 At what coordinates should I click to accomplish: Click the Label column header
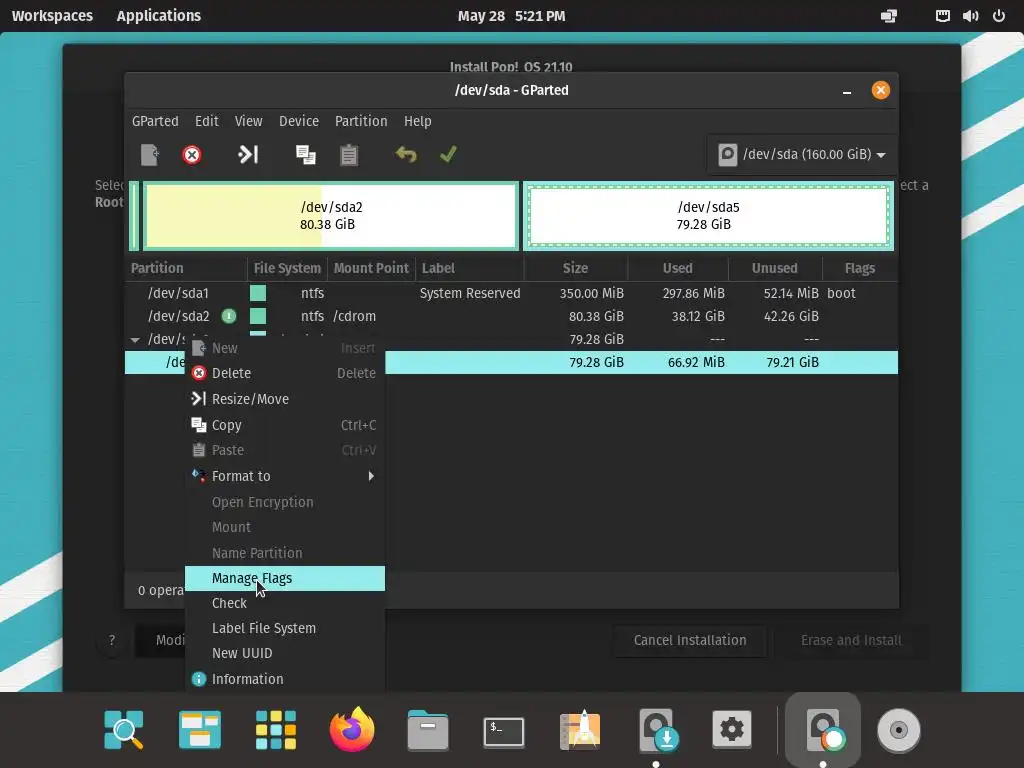click(x=470, y=268)
